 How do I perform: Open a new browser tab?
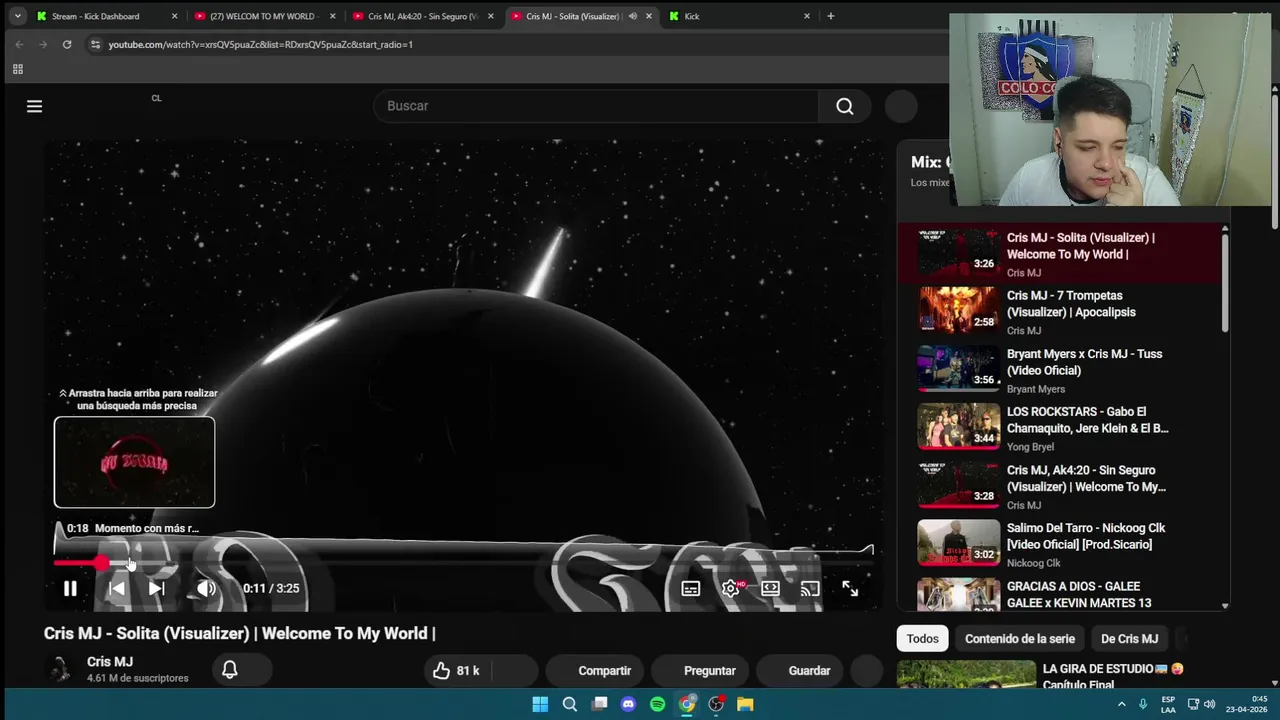pyautogui.click(x=830, y=16)
